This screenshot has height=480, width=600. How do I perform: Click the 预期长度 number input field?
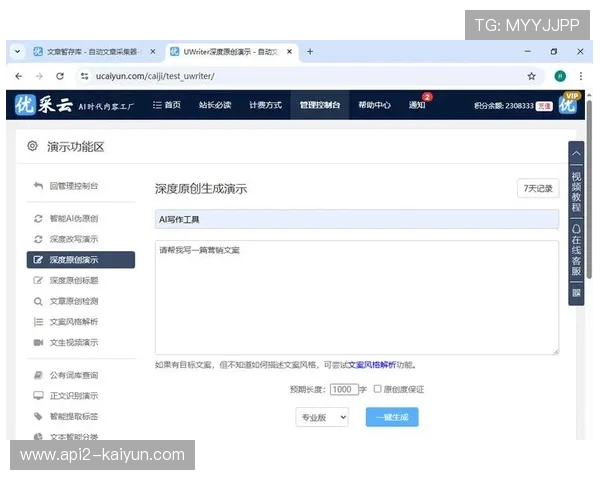click(343, 389)
